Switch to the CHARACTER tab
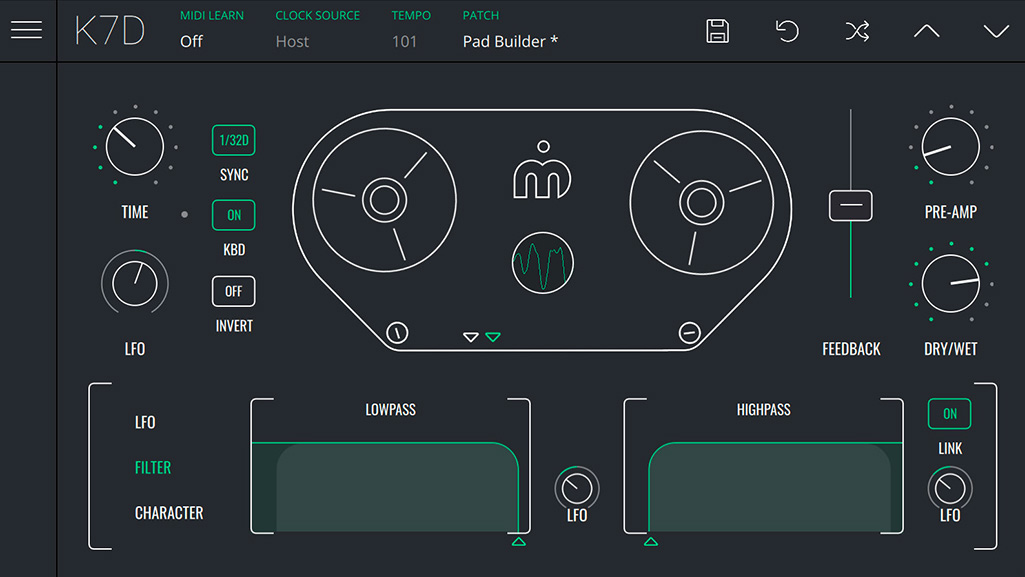The image size is (1025, 577). [x=168, y=512]
